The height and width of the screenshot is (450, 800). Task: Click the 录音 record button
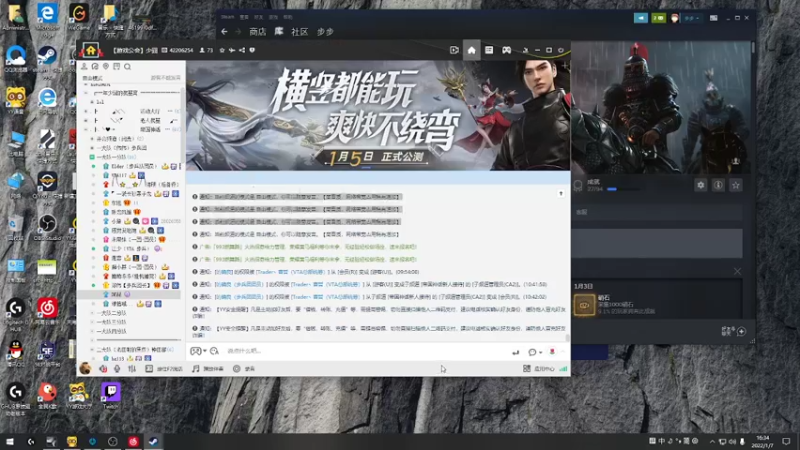244,368
